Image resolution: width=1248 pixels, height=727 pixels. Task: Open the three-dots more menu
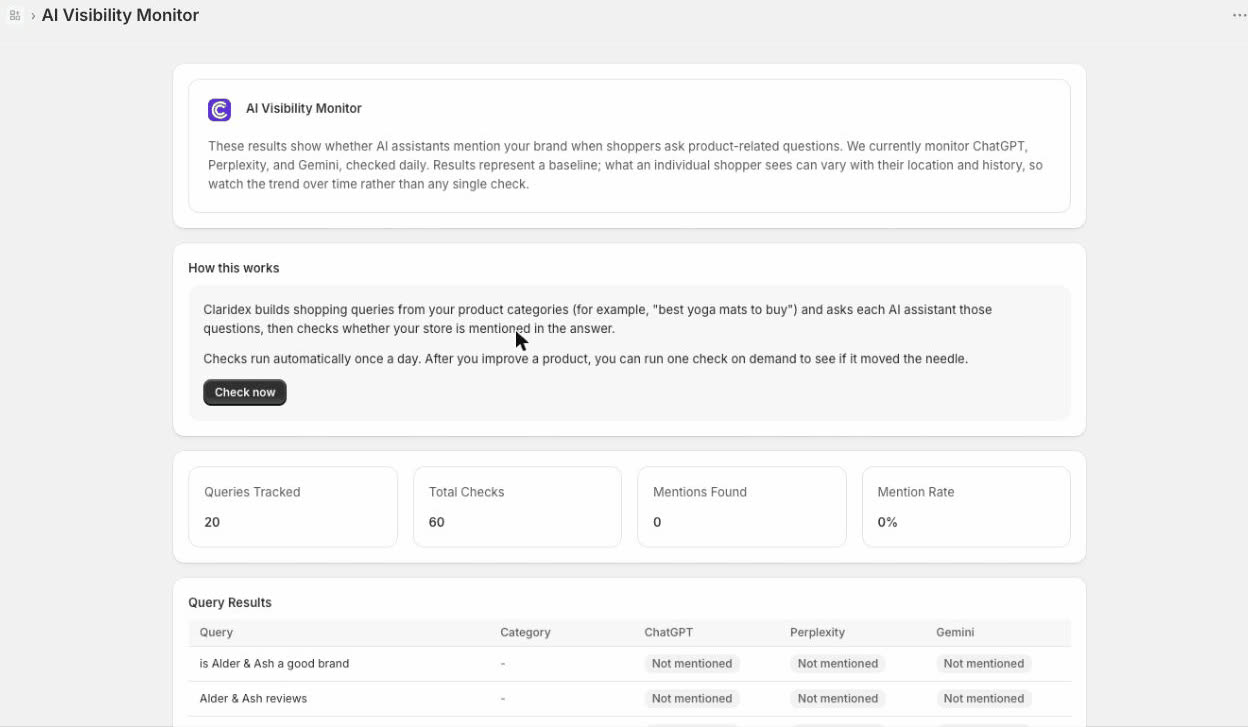tap(1239, 16)
